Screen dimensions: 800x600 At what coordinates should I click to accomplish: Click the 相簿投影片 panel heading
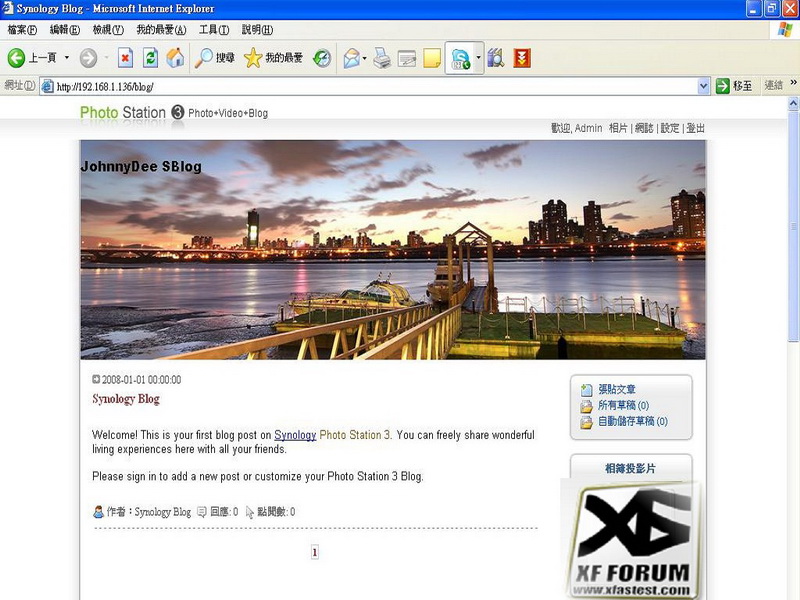(x=630, y=468)
